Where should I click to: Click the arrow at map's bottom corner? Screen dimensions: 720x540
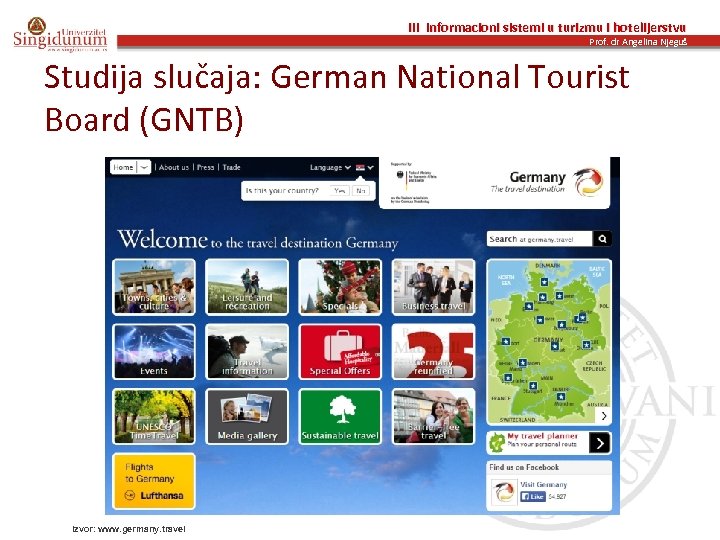pos(604,416)
